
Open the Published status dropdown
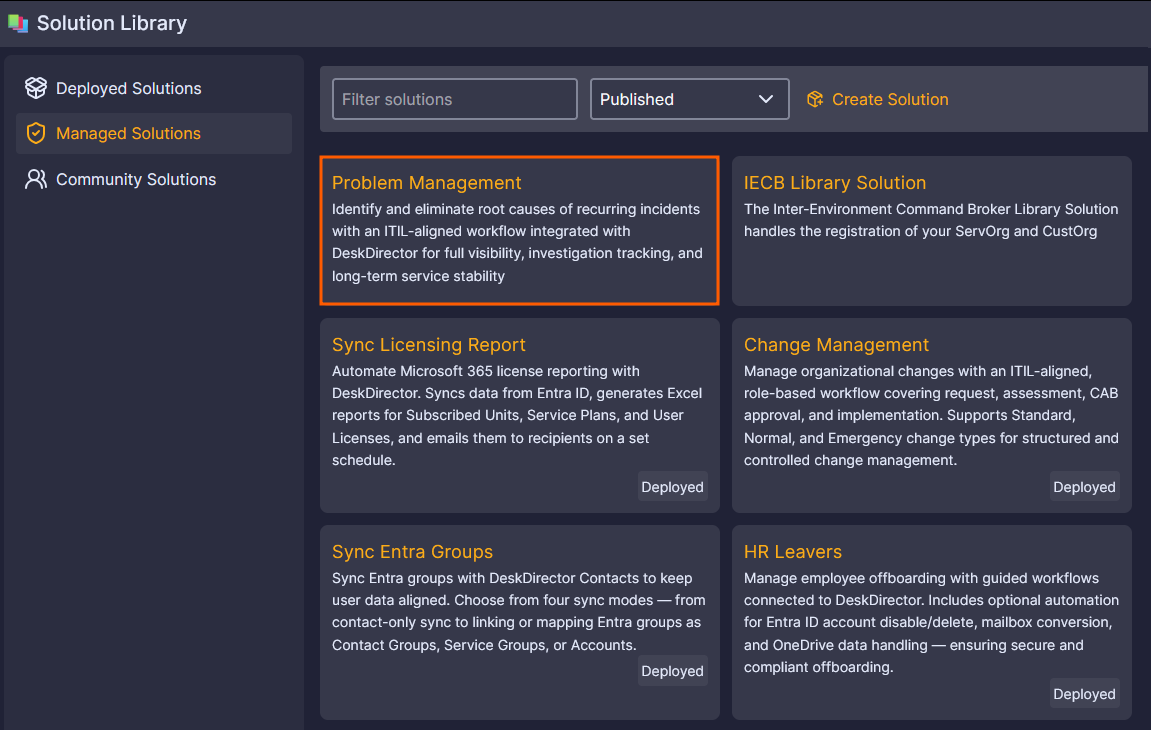click(x=689, y=99)
